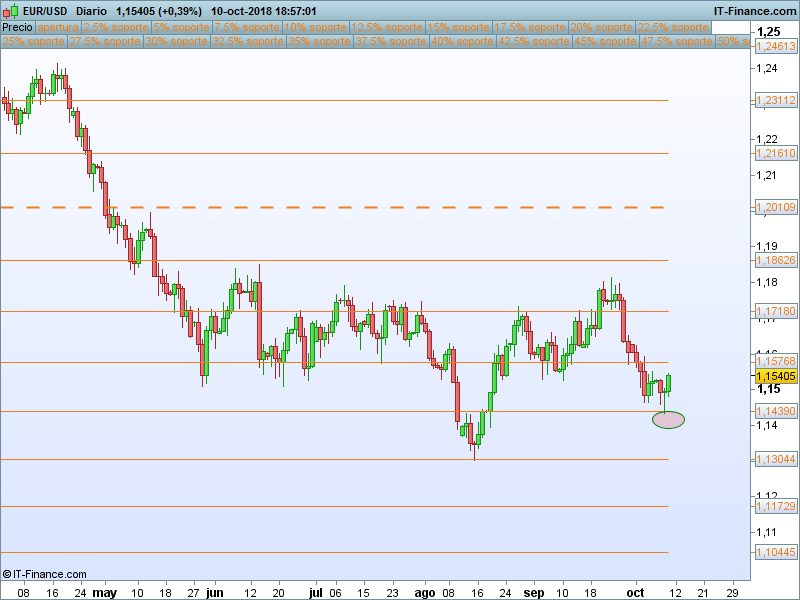The width and height of the screenshot is (800, 600).
Task: Select the apertura indicator label
Action: pos(58,28)
